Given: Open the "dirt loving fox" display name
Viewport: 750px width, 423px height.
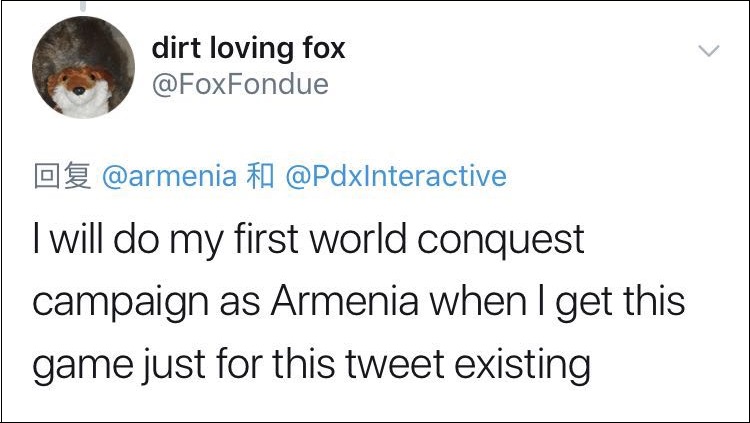Looking at the screenshot, I should tap(248, 47).
